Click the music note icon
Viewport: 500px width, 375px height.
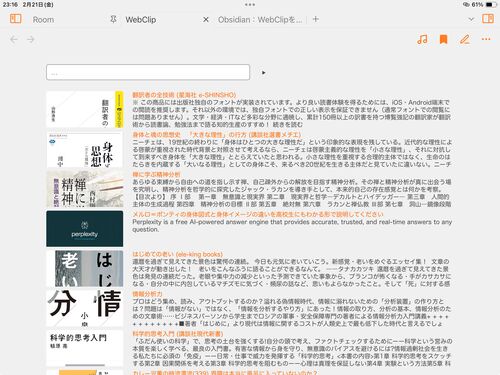(x=422, y=39)
